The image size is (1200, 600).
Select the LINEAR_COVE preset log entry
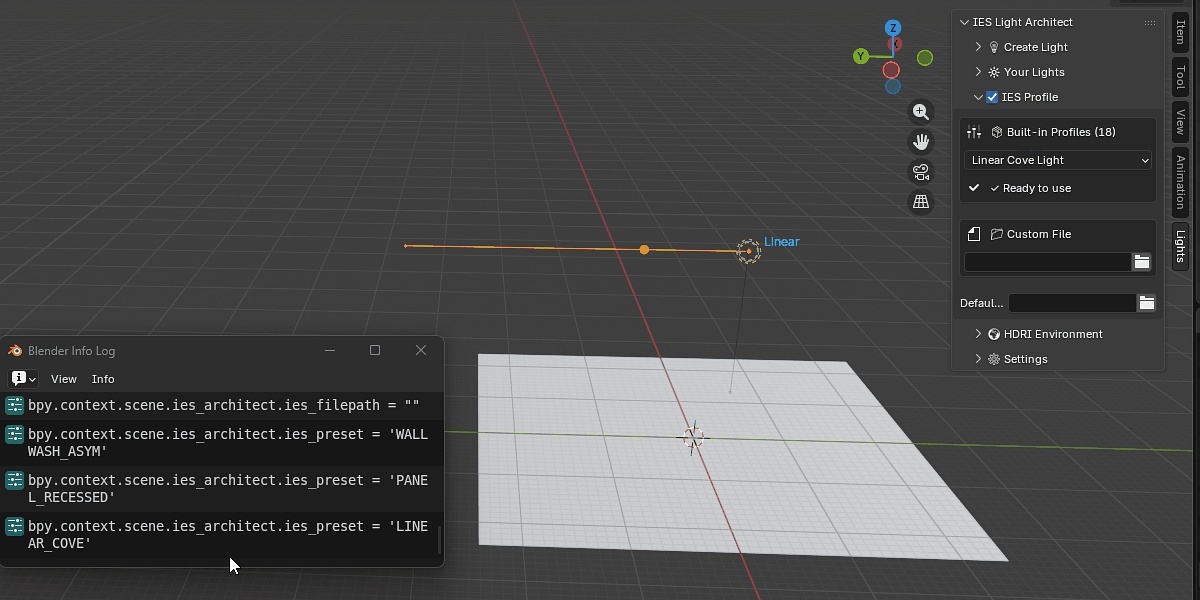pyautogui.click(x=220, y=535)
